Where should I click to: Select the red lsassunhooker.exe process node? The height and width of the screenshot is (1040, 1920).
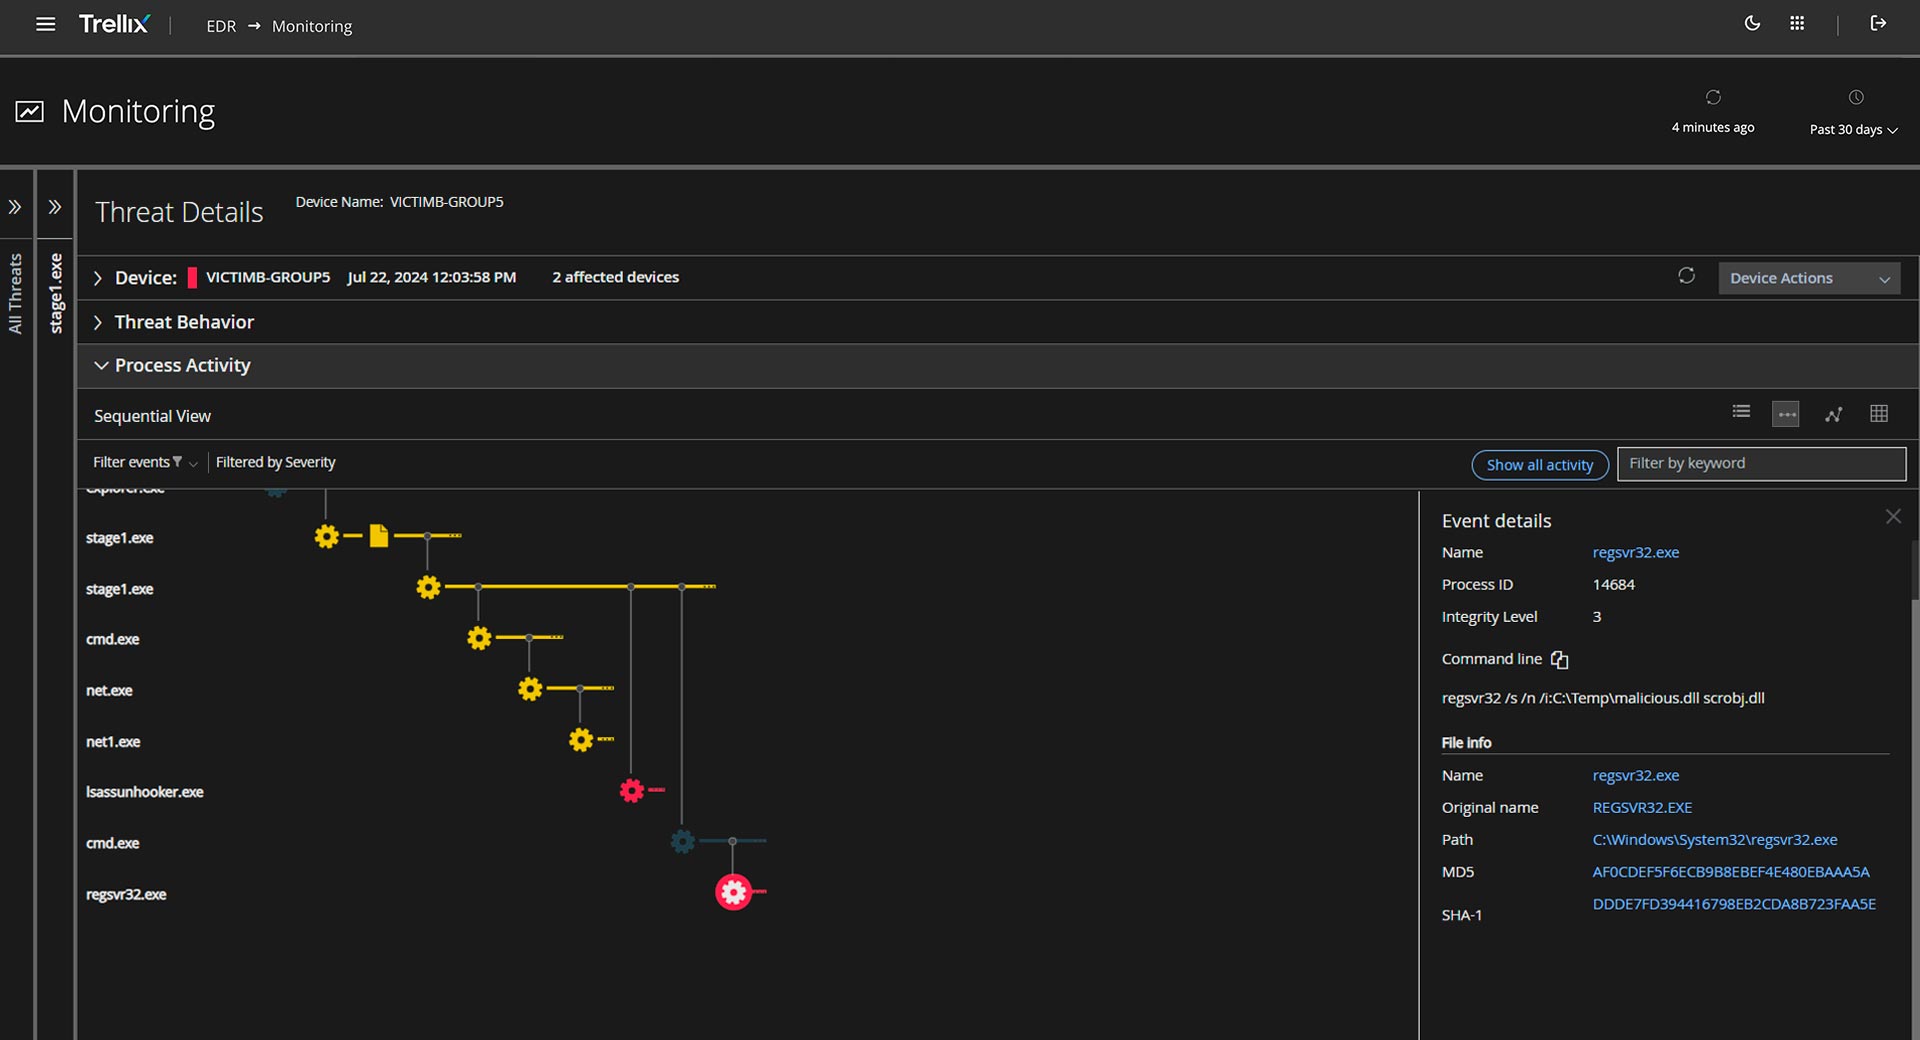[631, 791]
